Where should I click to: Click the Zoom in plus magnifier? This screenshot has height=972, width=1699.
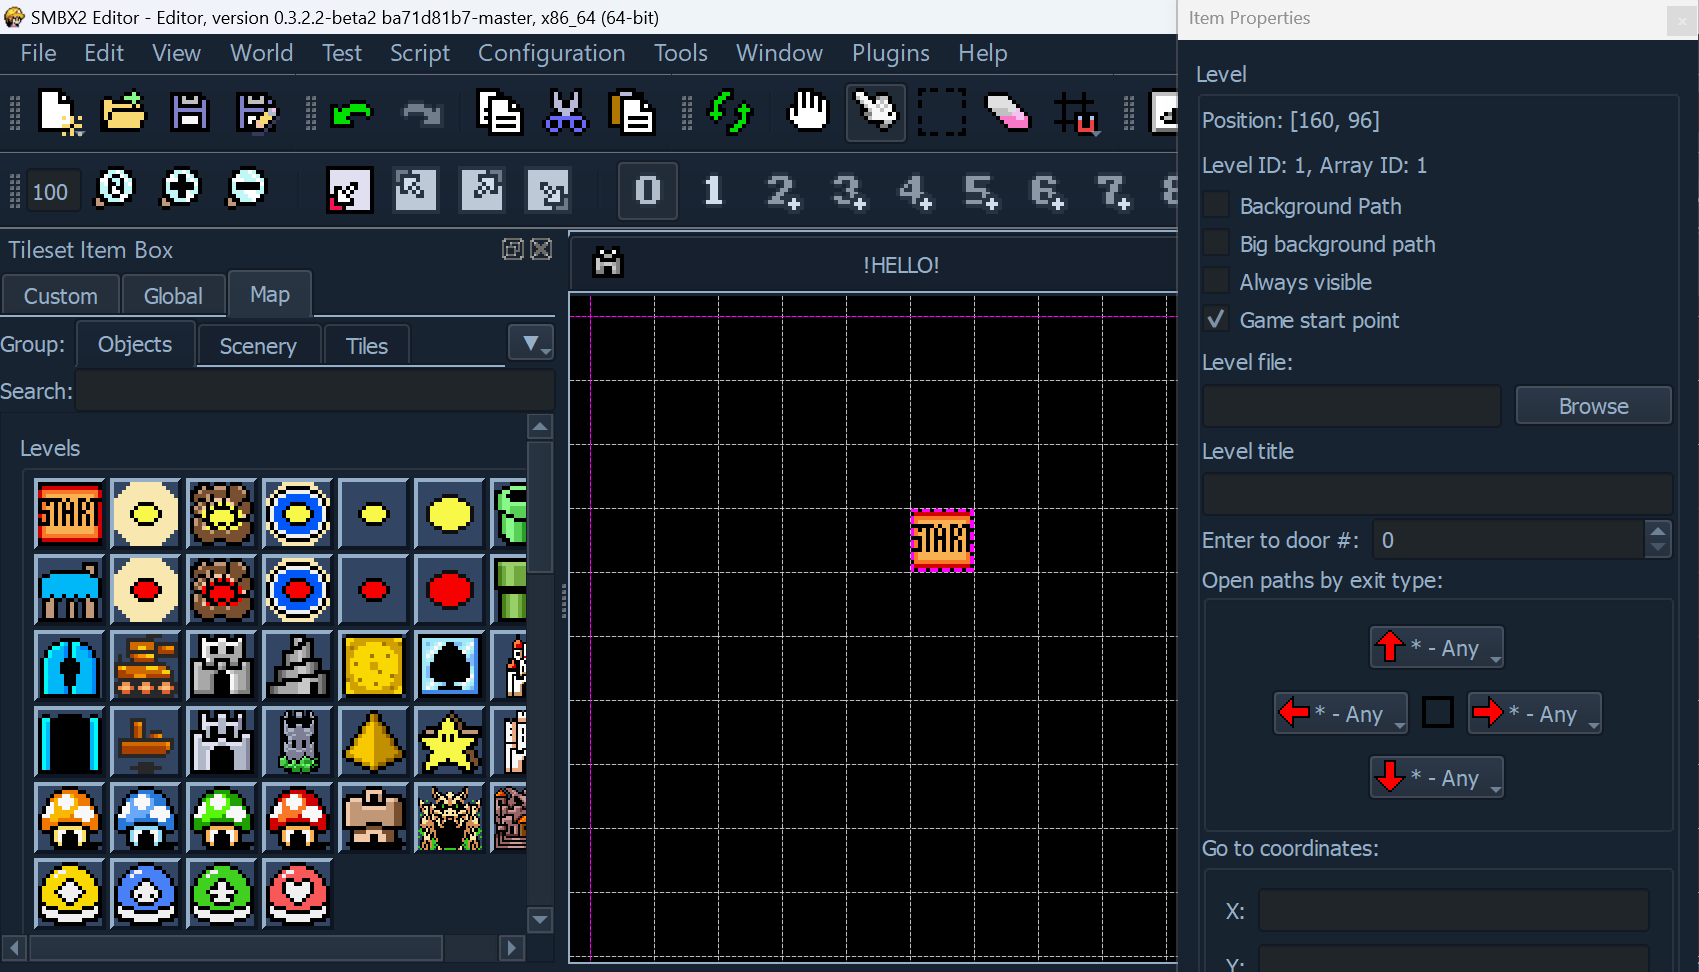(181, 188)
